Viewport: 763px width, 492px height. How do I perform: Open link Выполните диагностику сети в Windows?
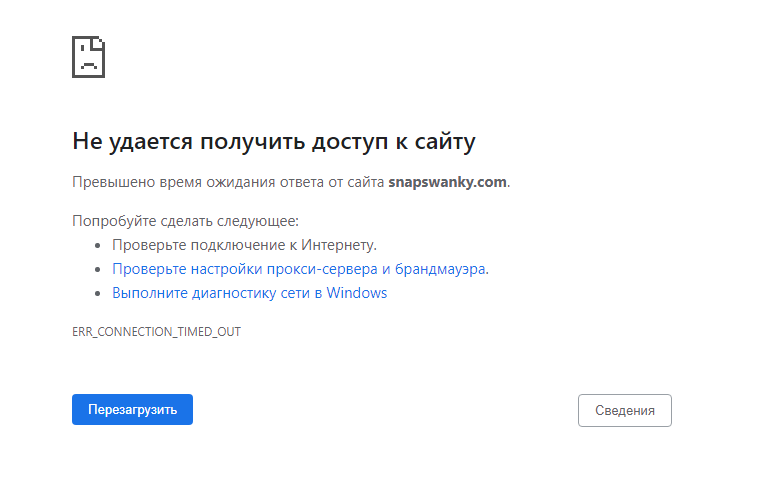click(250, 293)
